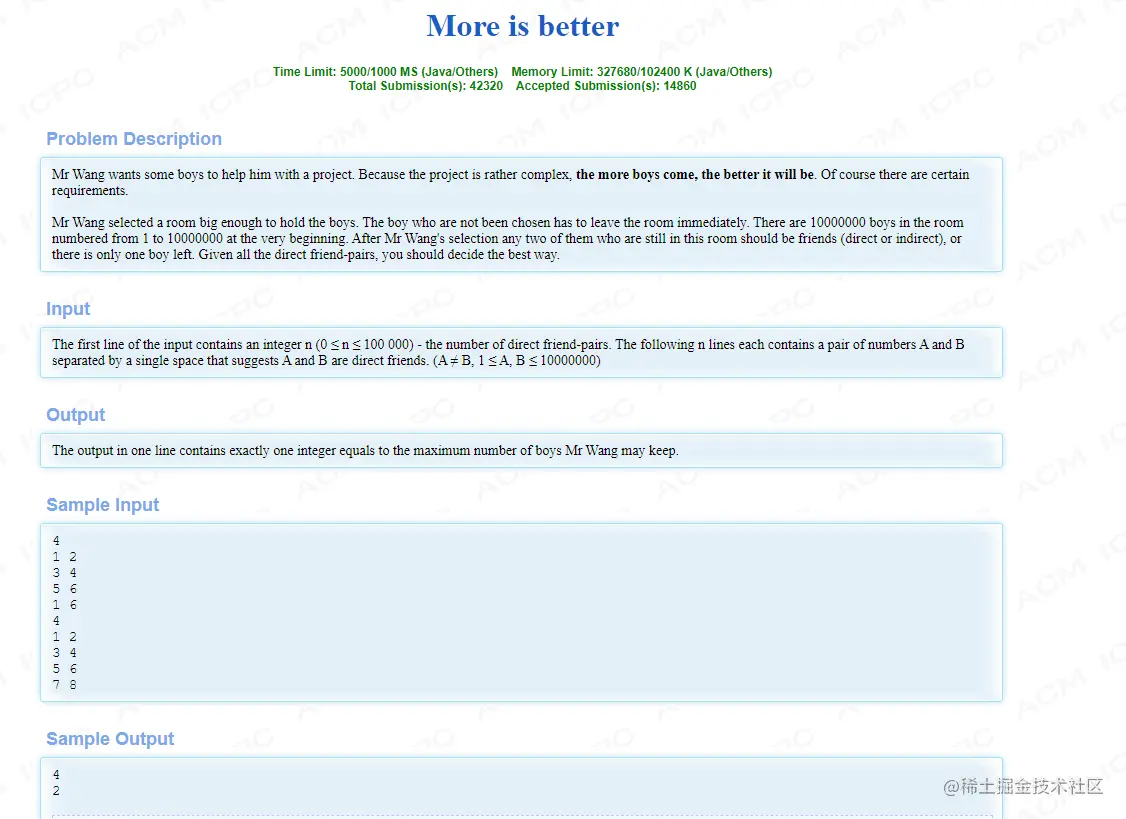This screenshot has width=1126, height=819.
Task: Select the 'Sample Output' heading
Action: (x=110, y=739)
